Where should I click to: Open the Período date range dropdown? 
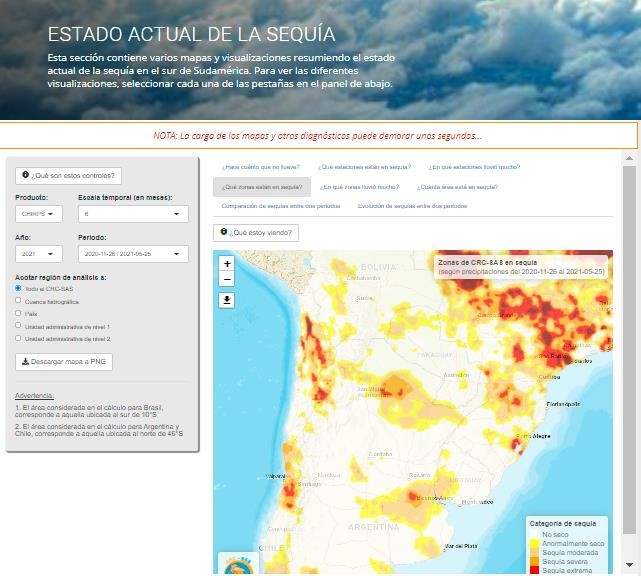pos(132,254)
